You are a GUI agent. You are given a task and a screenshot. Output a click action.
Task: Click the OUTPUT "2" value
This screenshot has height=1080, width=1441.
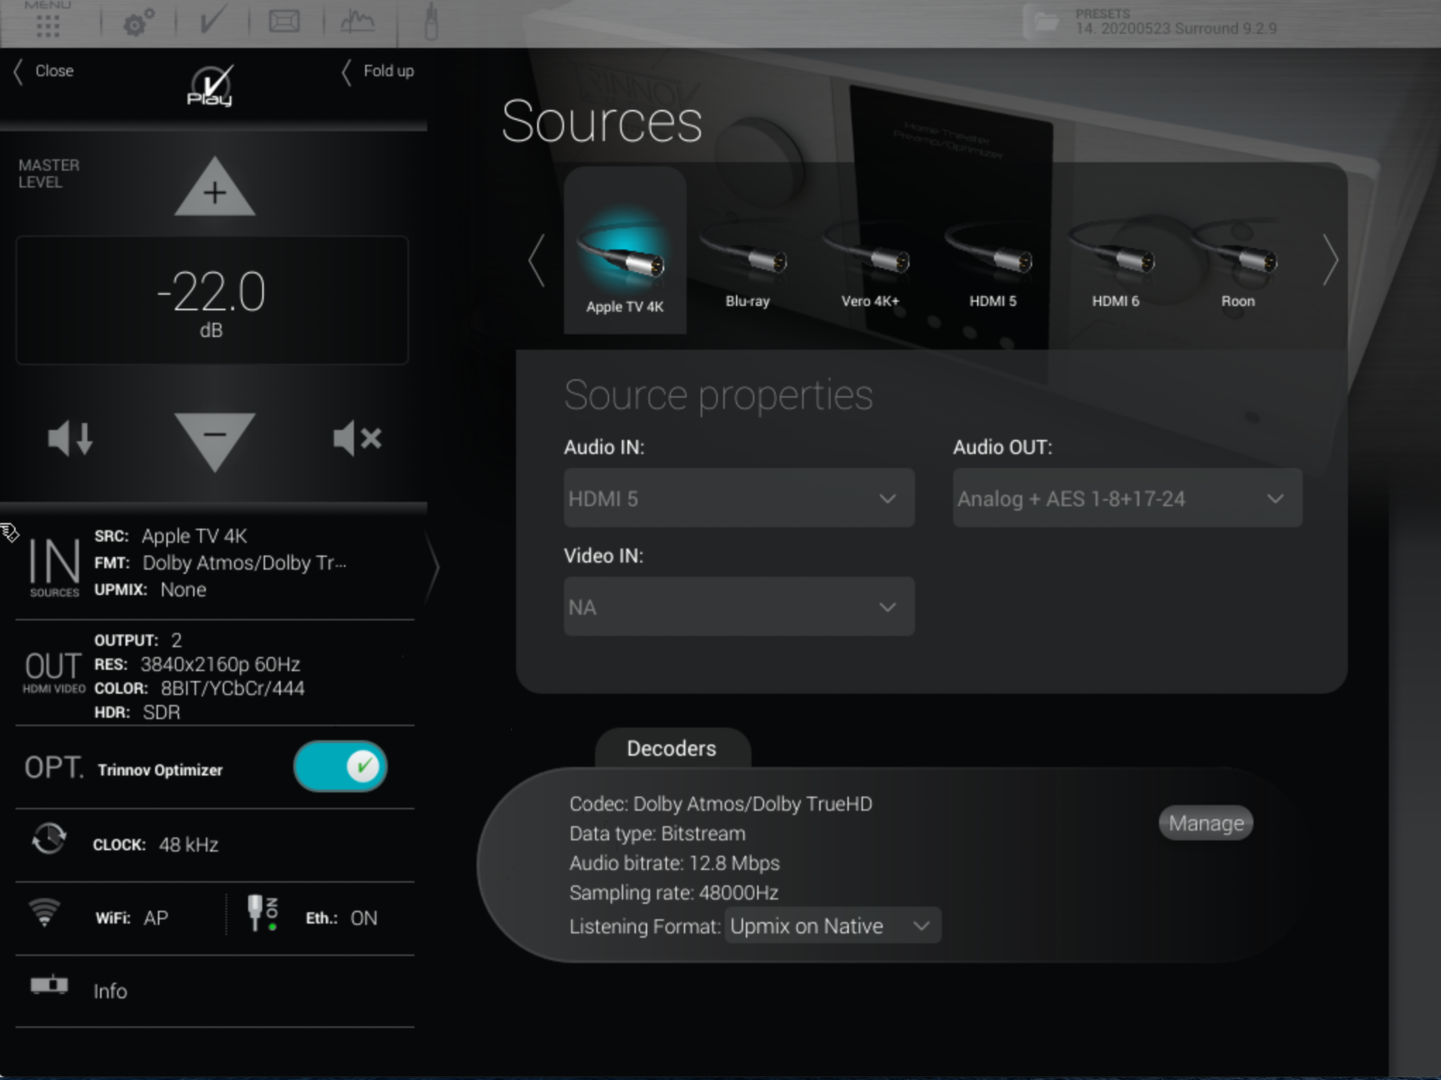pyautogui.click(x=176, y=640)
